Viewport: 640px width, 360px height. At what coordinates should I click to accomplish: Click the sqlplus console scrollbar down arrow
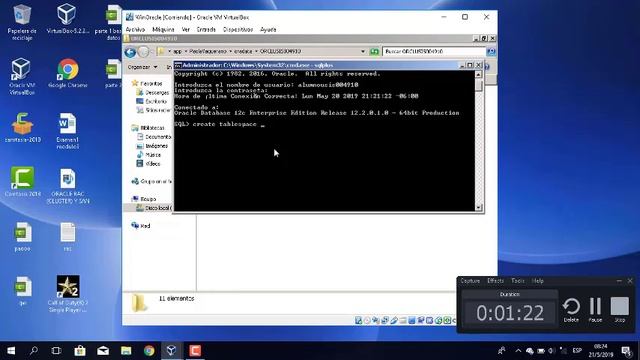coord(479,208)
